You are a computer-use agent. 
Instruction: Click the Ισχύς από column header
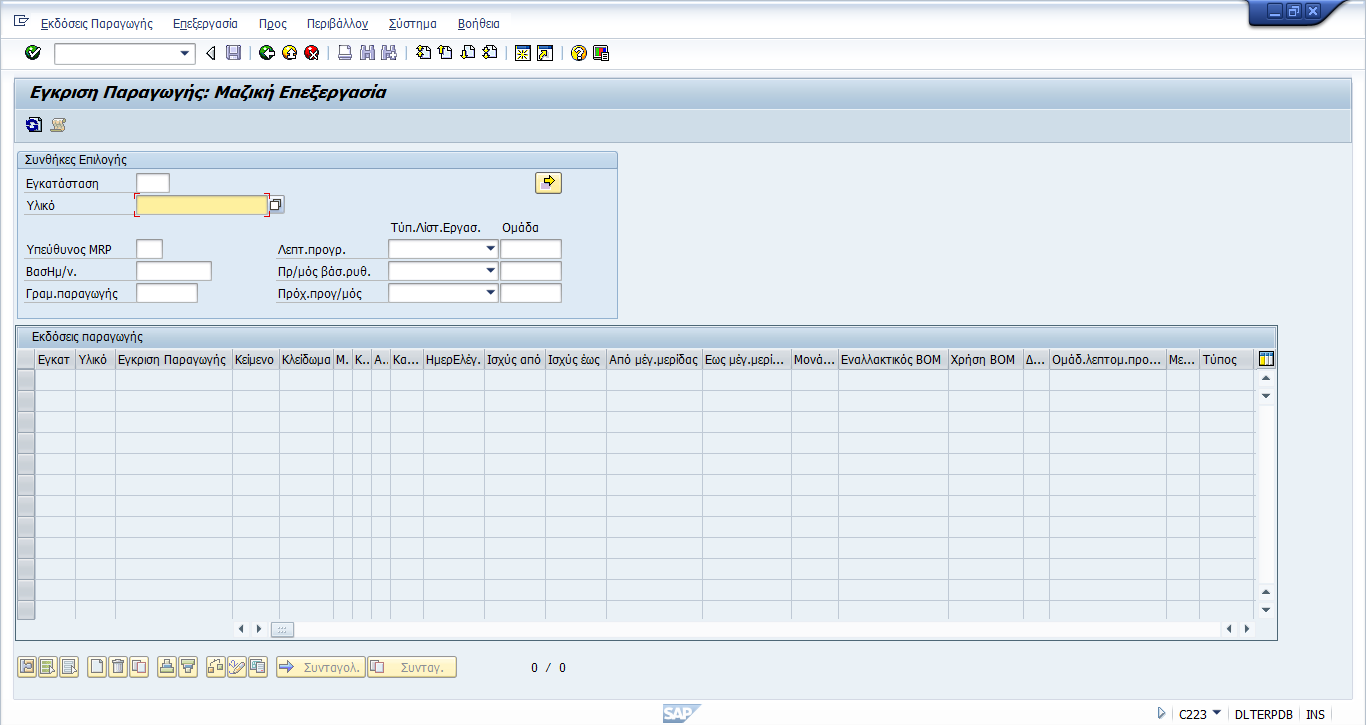[514, 360]
